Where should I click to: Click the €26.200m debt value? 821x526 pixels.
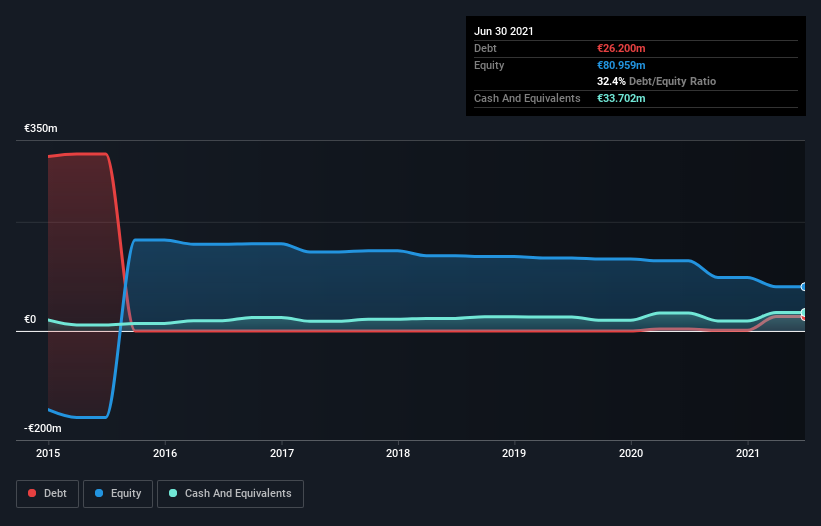621,48
